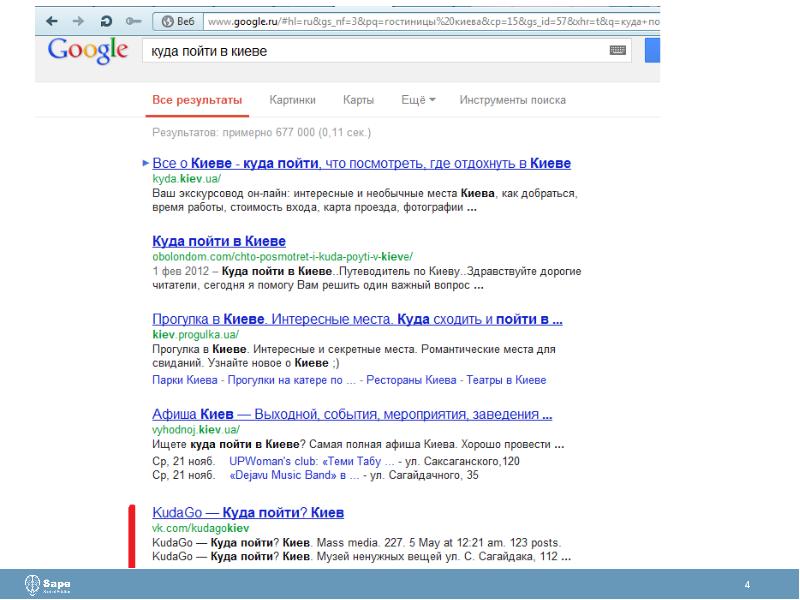Screen dimensions: 800x600
Task: Open the 'Афиша Киев' result link
Action: click(352, 414)
